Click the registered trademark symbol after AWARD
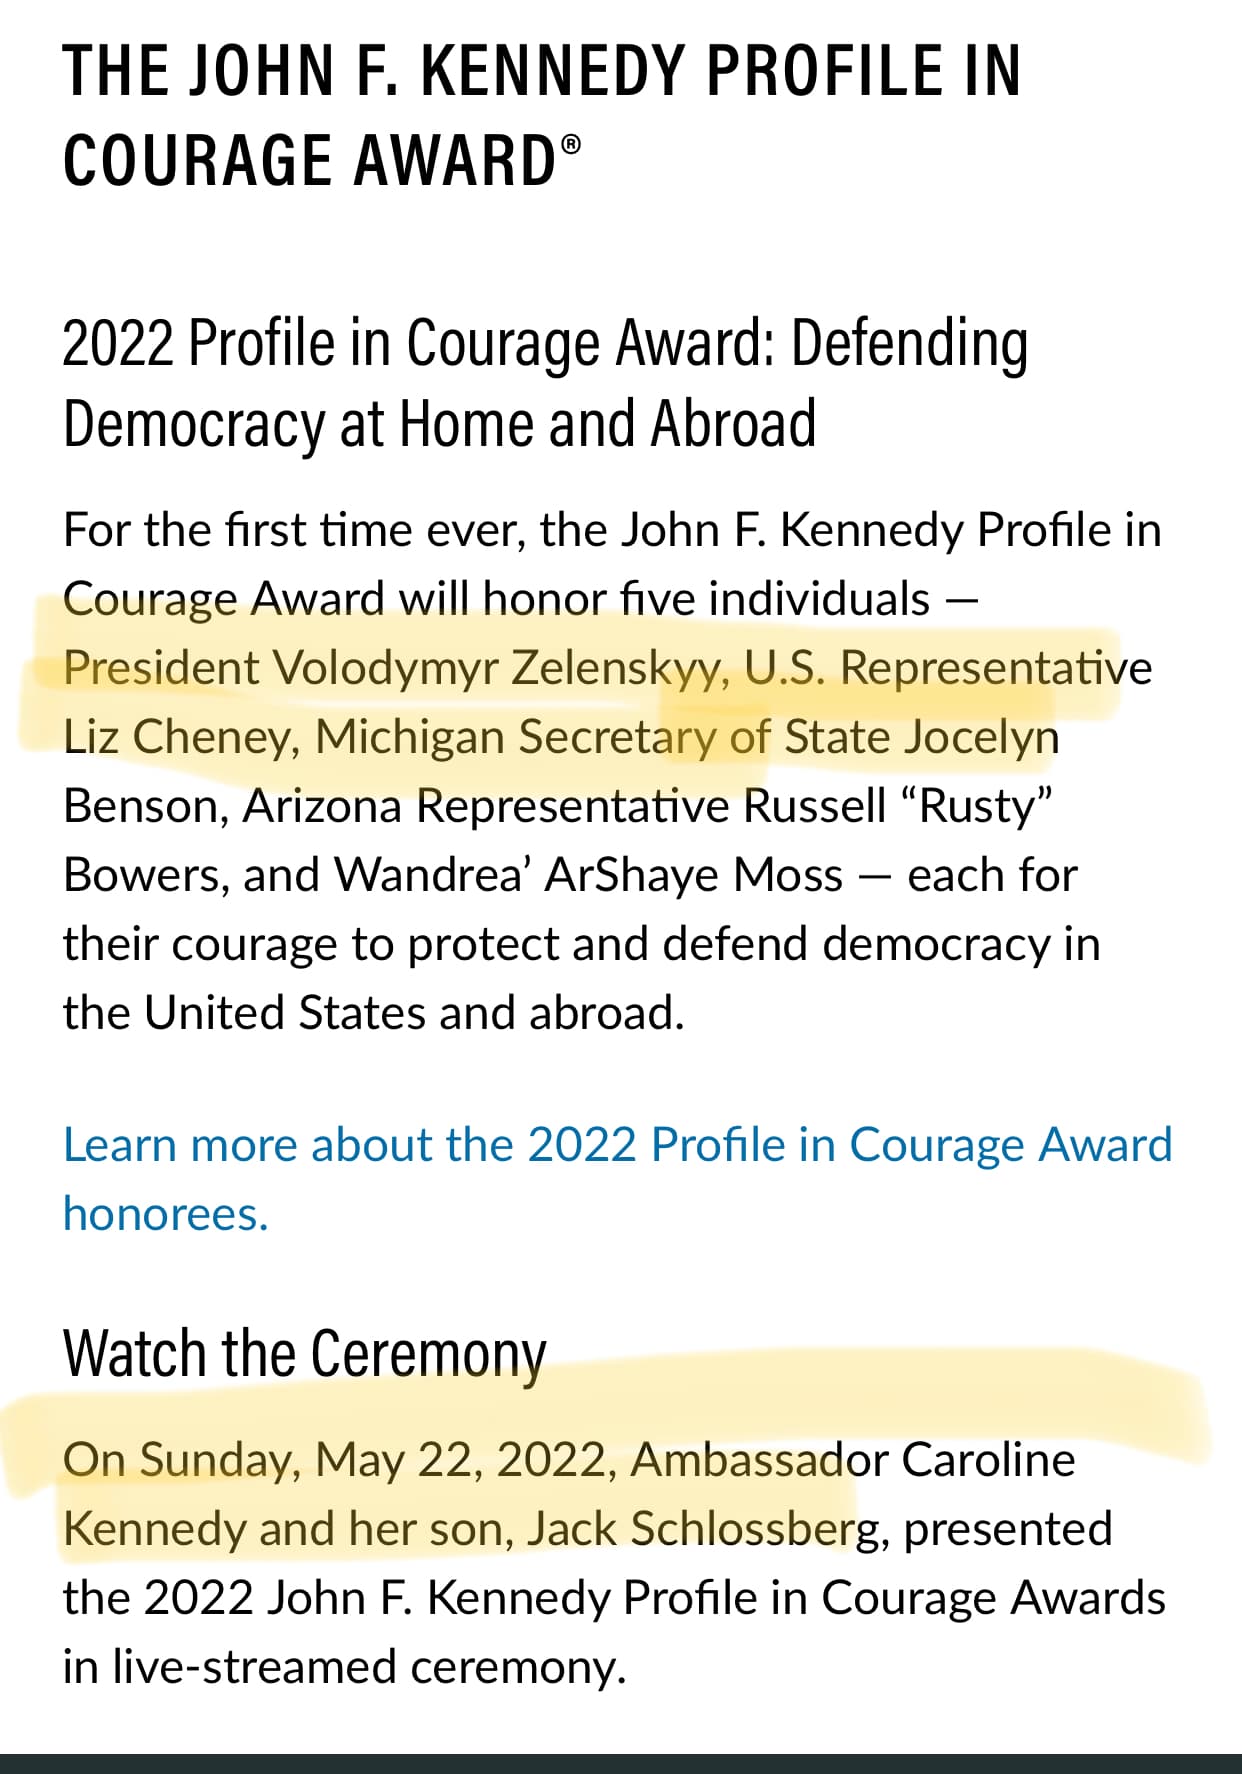The width and height of the screenshot is (1242, 1774). [571, 145]
